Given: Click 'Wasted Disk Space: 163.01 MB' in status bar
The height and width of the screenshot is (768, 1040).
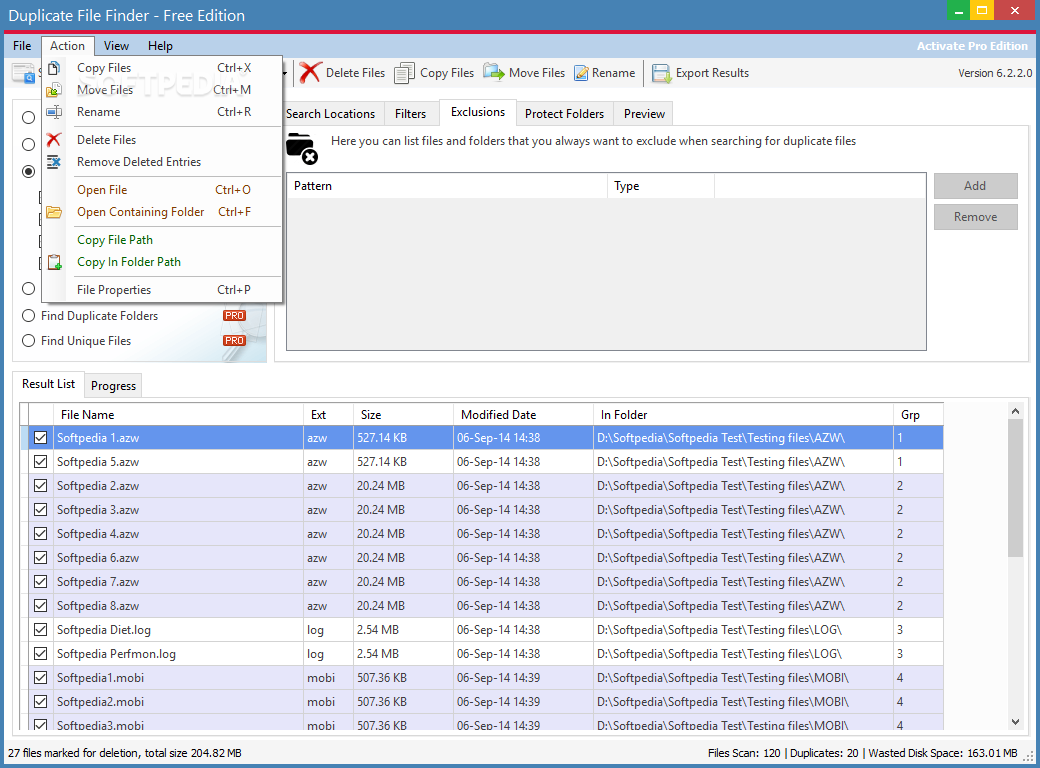Looking at the screenshot, I should [942, 753].
